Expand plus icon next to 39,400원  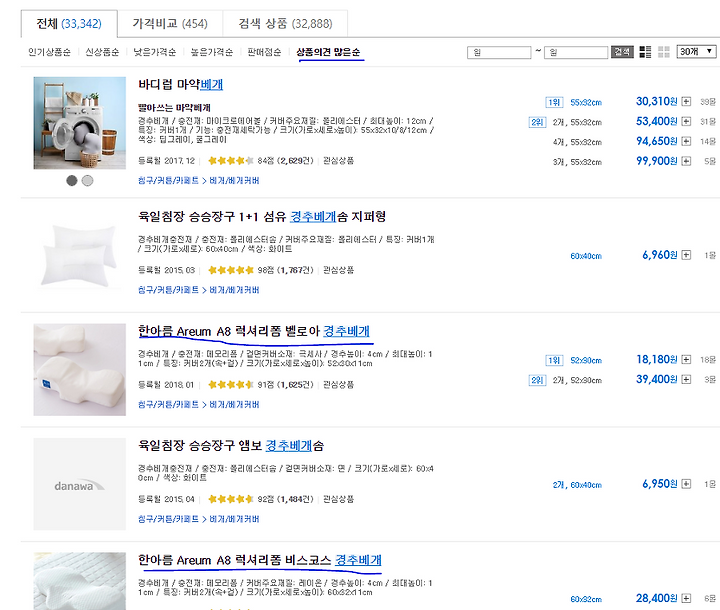(686, 379)
